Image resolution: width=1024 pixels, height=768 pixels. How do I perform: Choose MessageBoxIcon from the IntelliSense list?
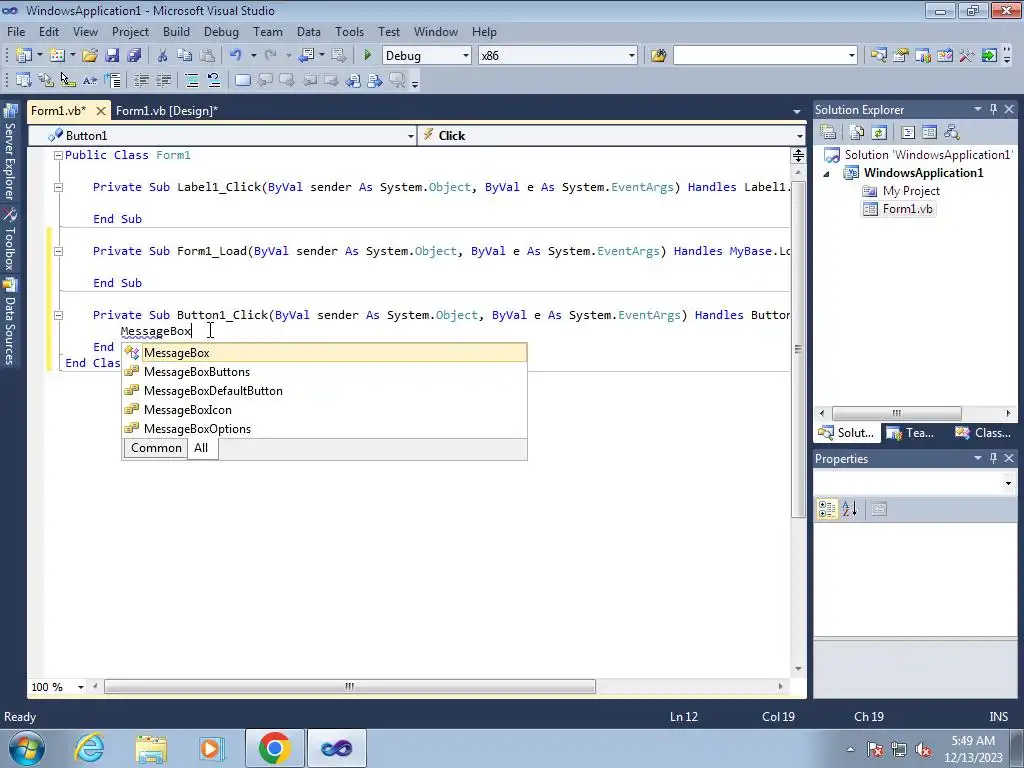point(325,409)
